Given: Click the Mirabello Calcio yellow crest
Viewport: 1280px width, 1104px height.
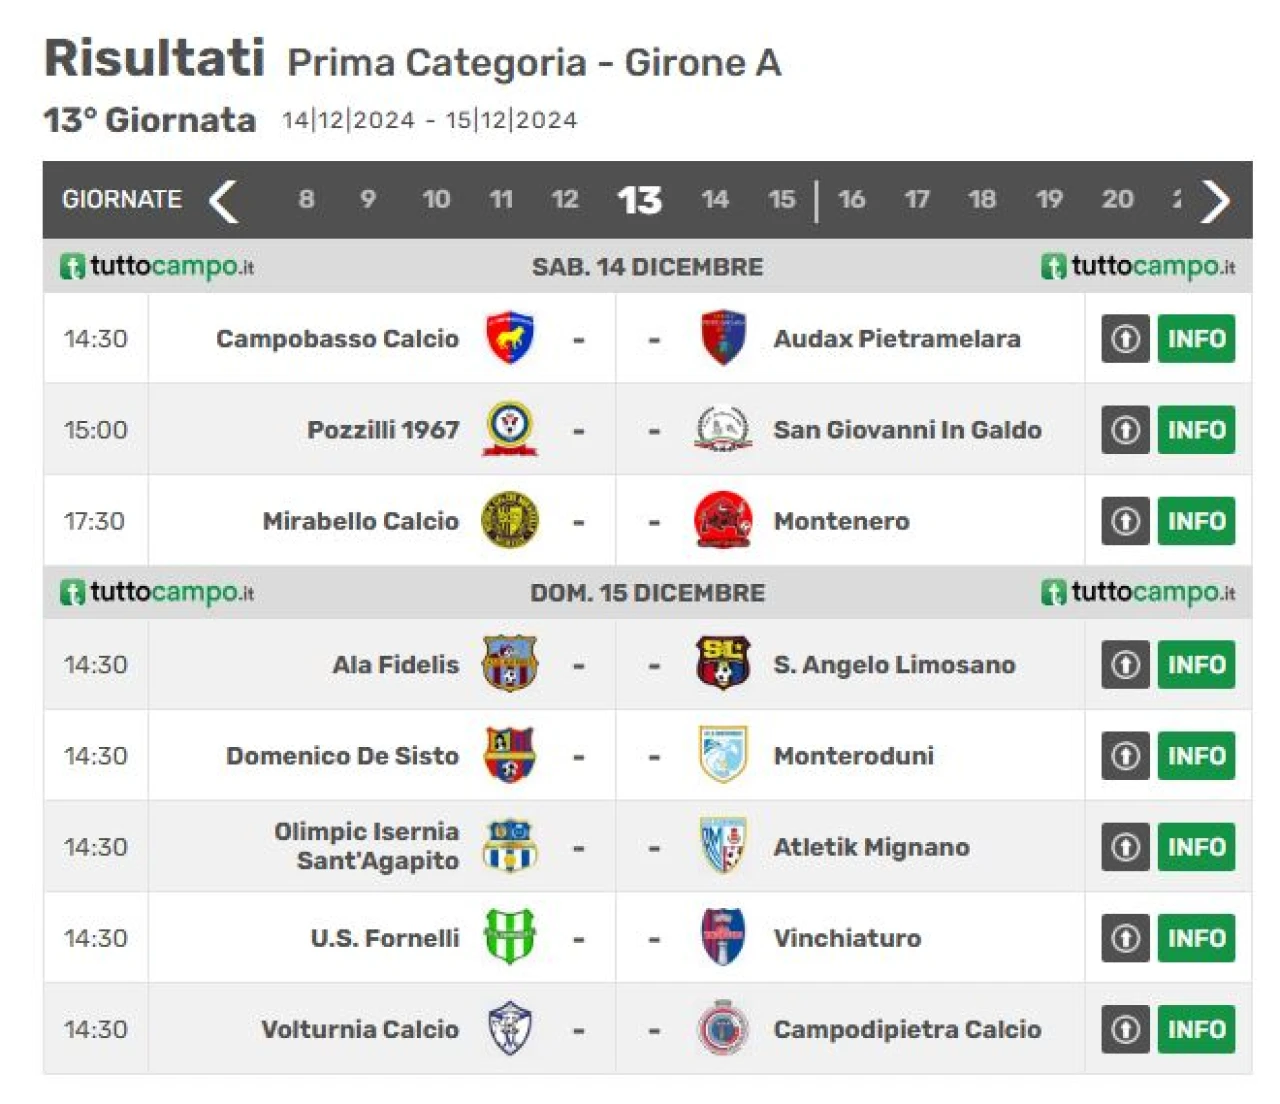Looking at the screenshot, I should [510, 520].
